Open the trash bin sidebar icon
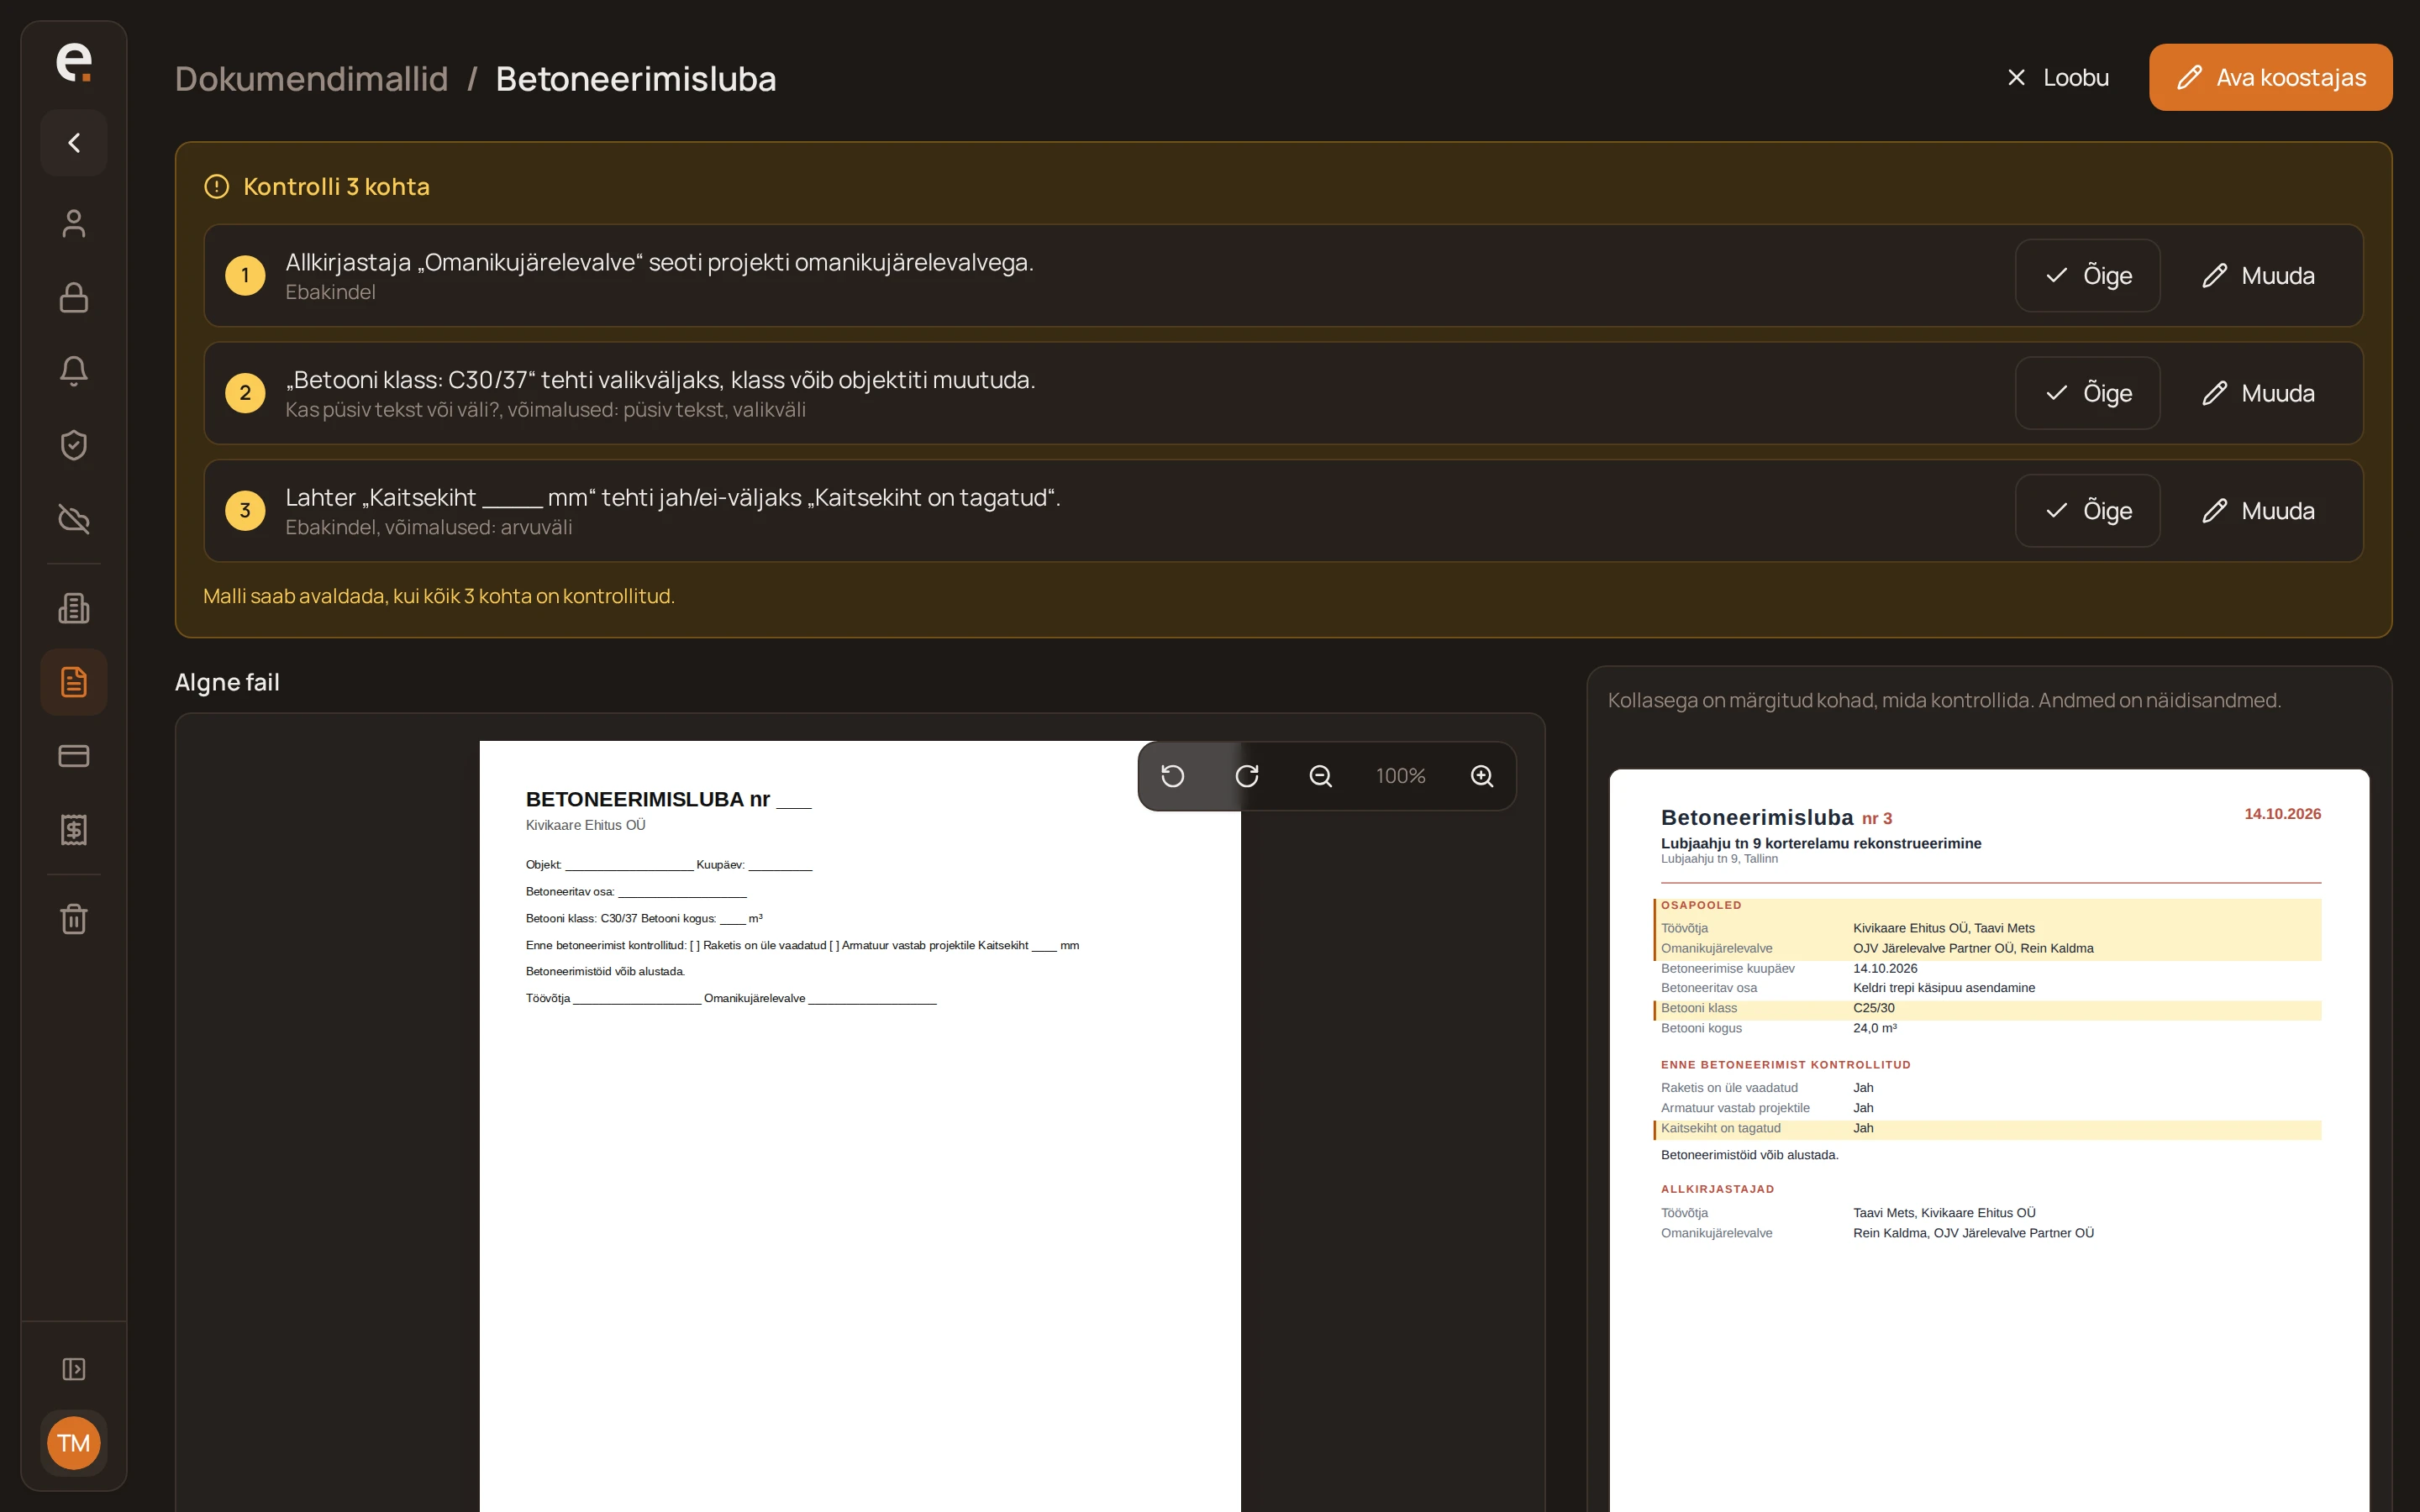This screenshot has width=2420, height=1512. point(74,919)
